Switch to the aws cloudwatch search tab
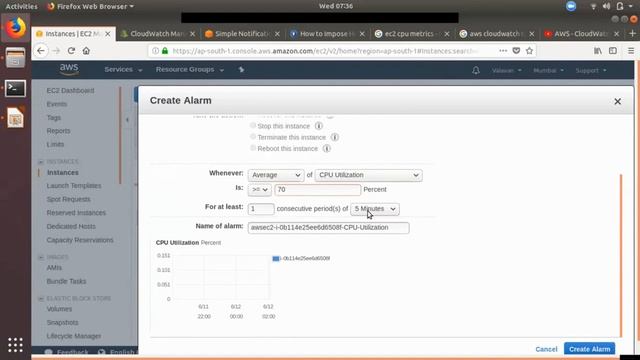The height and width of the screenshot is (360, 640). pos(497,34)
